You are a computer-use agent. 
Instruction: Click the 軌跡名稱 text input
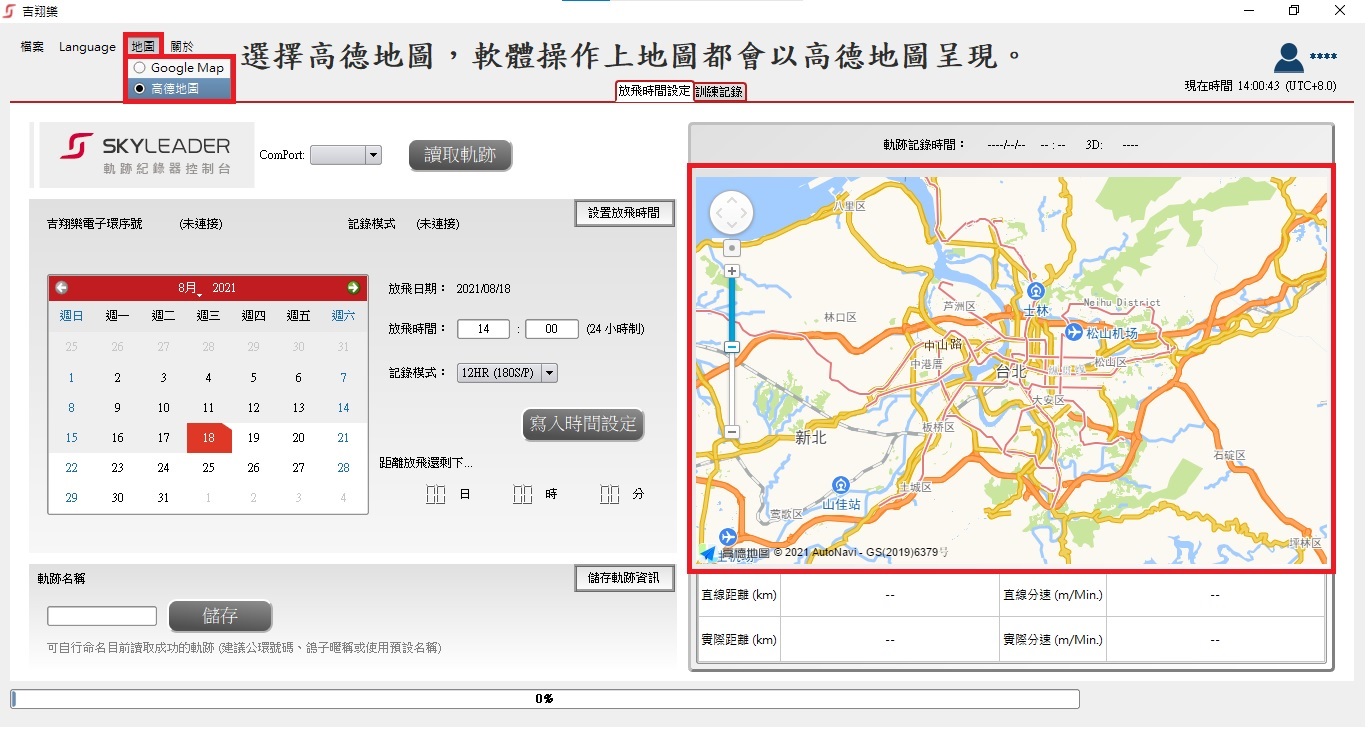pos(102,616)
